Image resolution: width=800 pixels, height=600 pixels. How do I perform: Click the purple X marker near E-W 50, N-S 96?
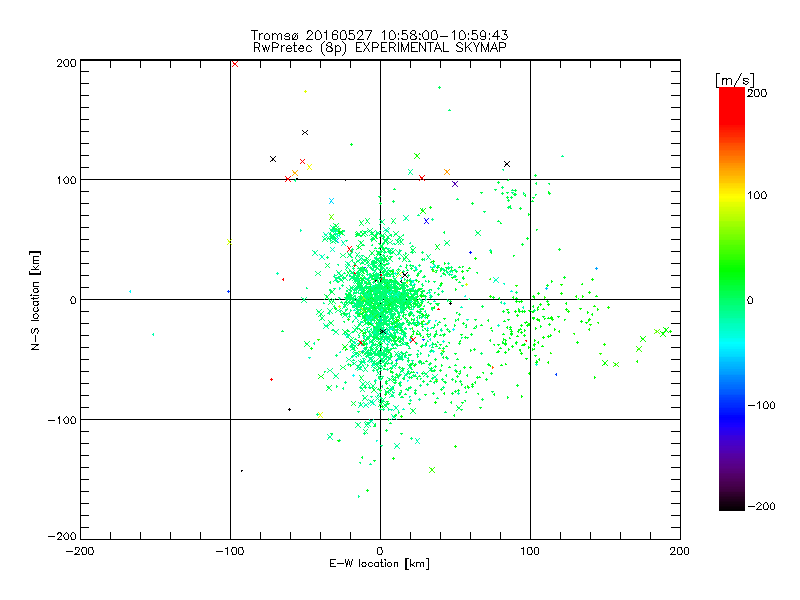[x=455, y=184]
